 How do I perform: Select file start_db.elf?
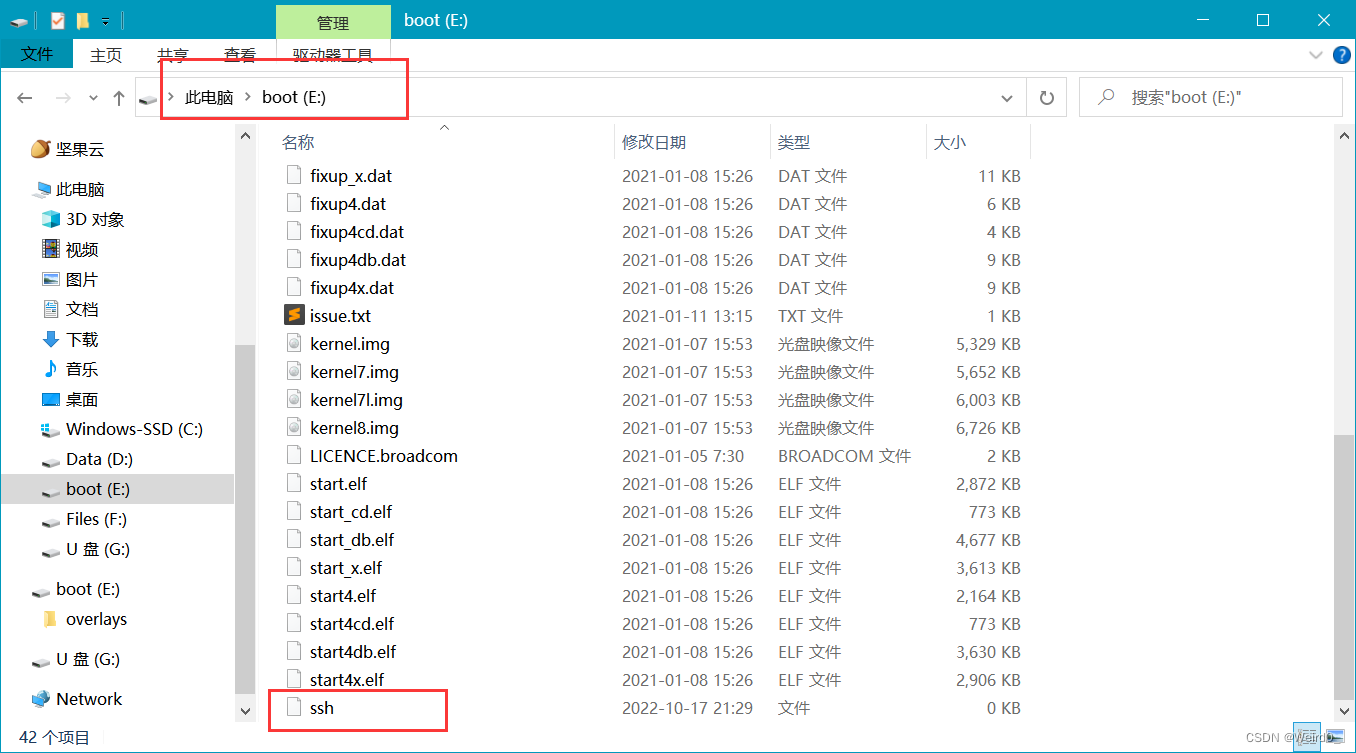pyautogui.click(x=352, y=539)
